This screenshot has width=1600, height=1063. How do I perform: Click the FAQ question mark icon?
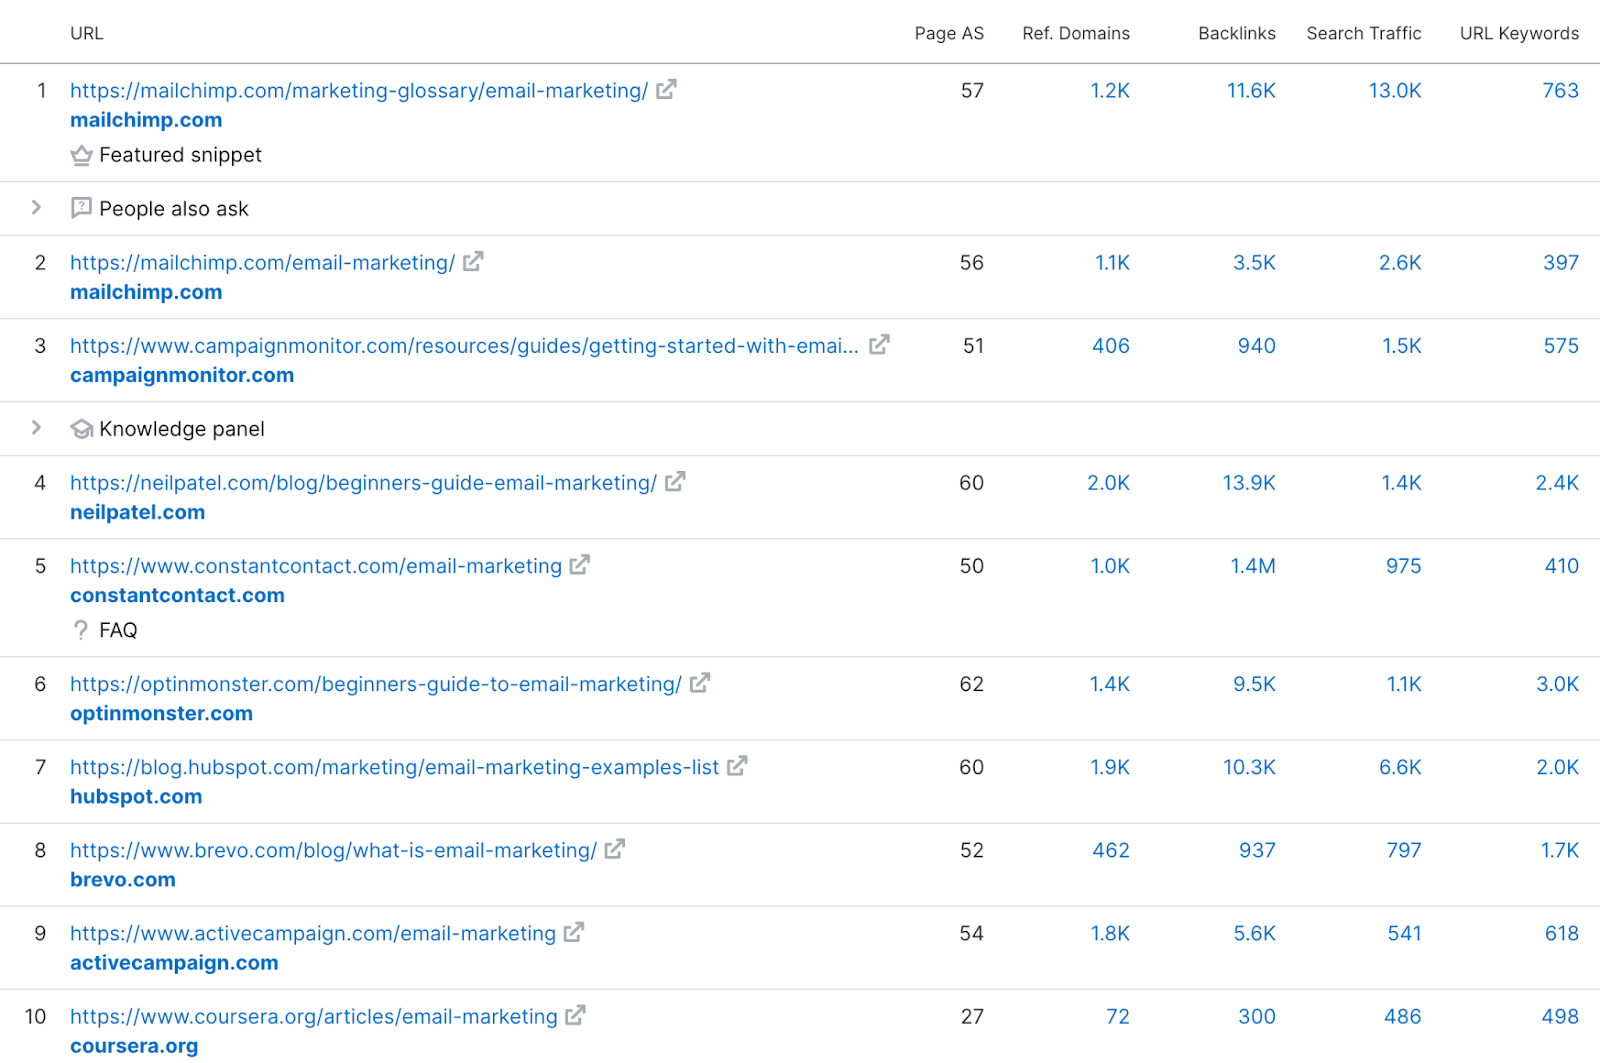(81, 630)
